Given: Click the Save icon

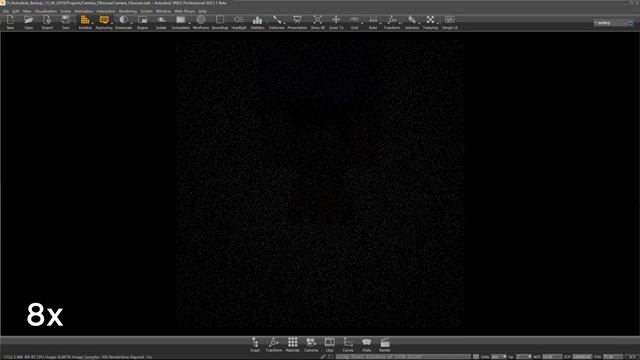Looking at the screenshot, I should (66, 22).
